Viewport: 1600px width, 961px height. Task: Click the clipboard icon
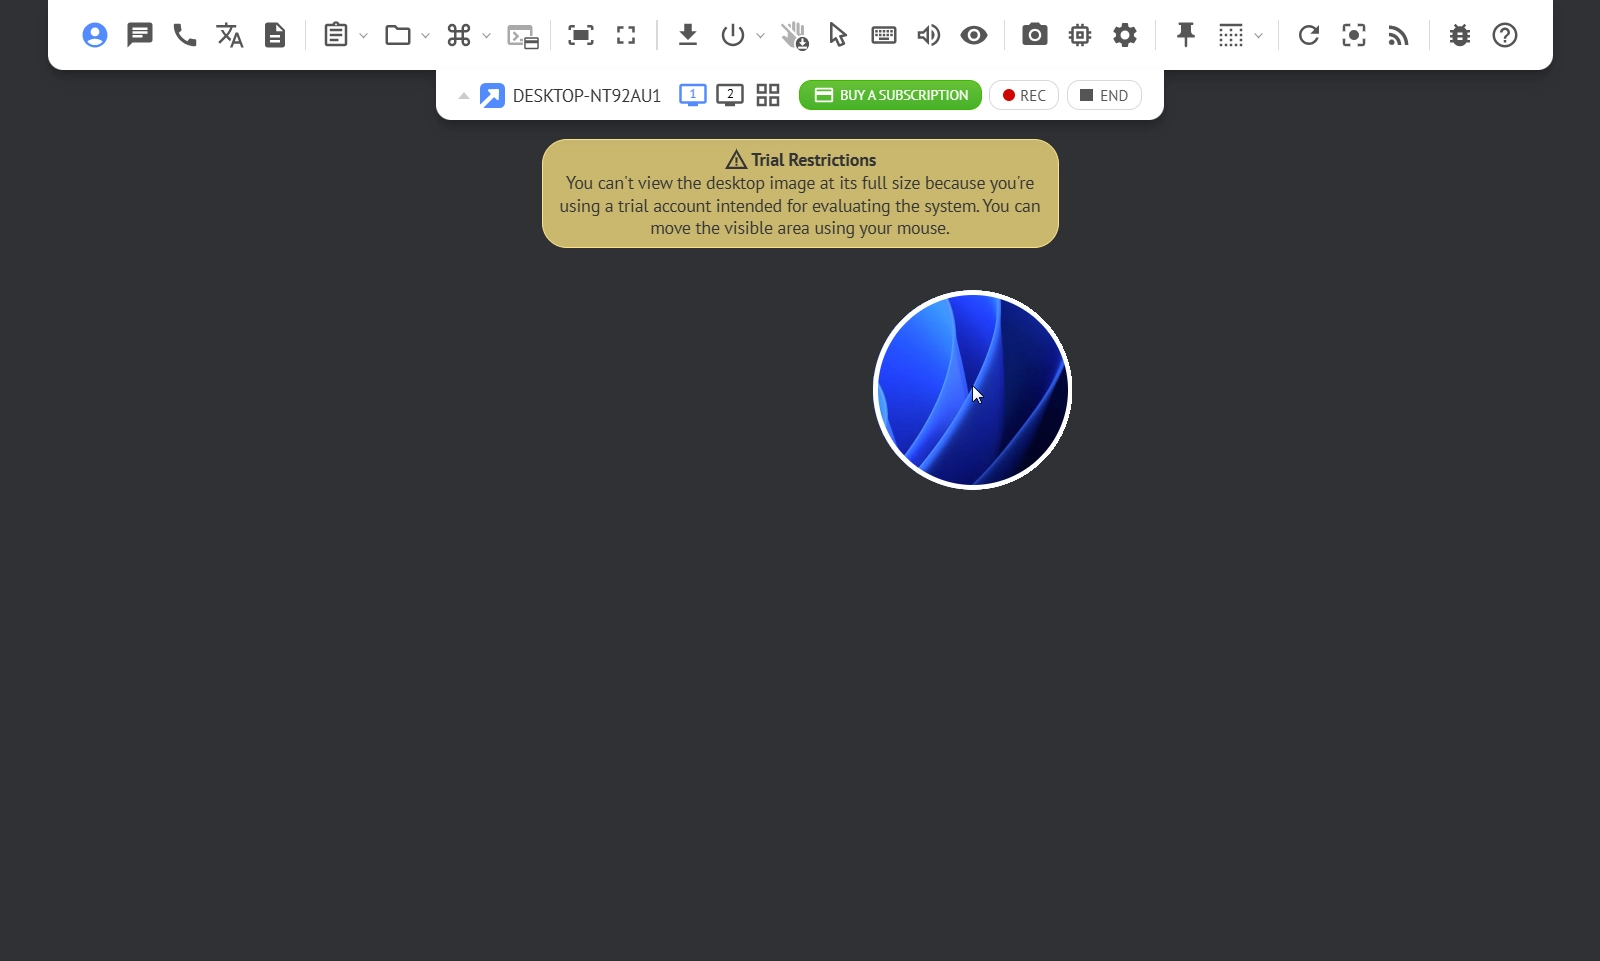(336, 36)
